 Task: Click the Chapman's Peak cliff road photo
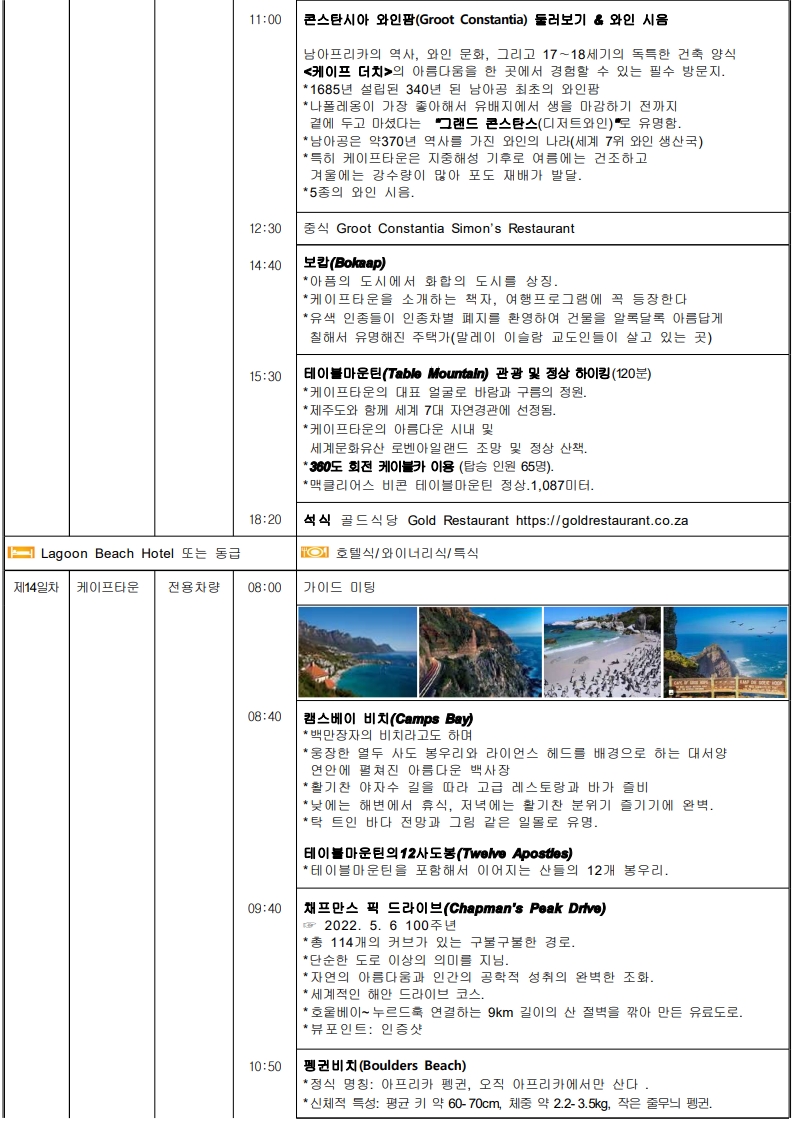click(x=479, y=651)
